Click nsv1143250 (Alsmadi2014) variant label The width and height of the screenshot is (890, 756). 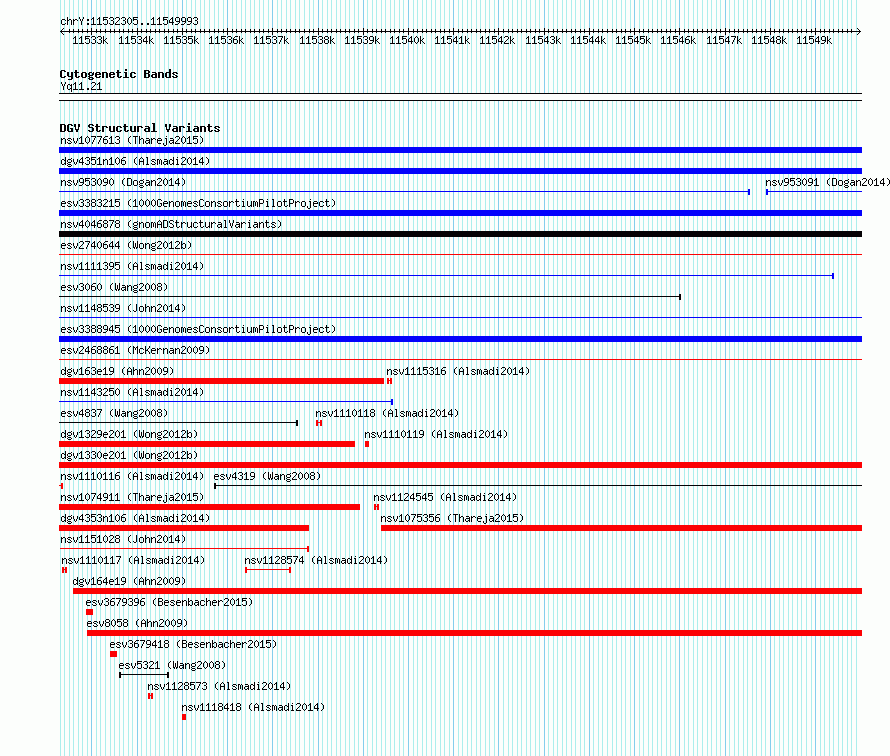132,392
